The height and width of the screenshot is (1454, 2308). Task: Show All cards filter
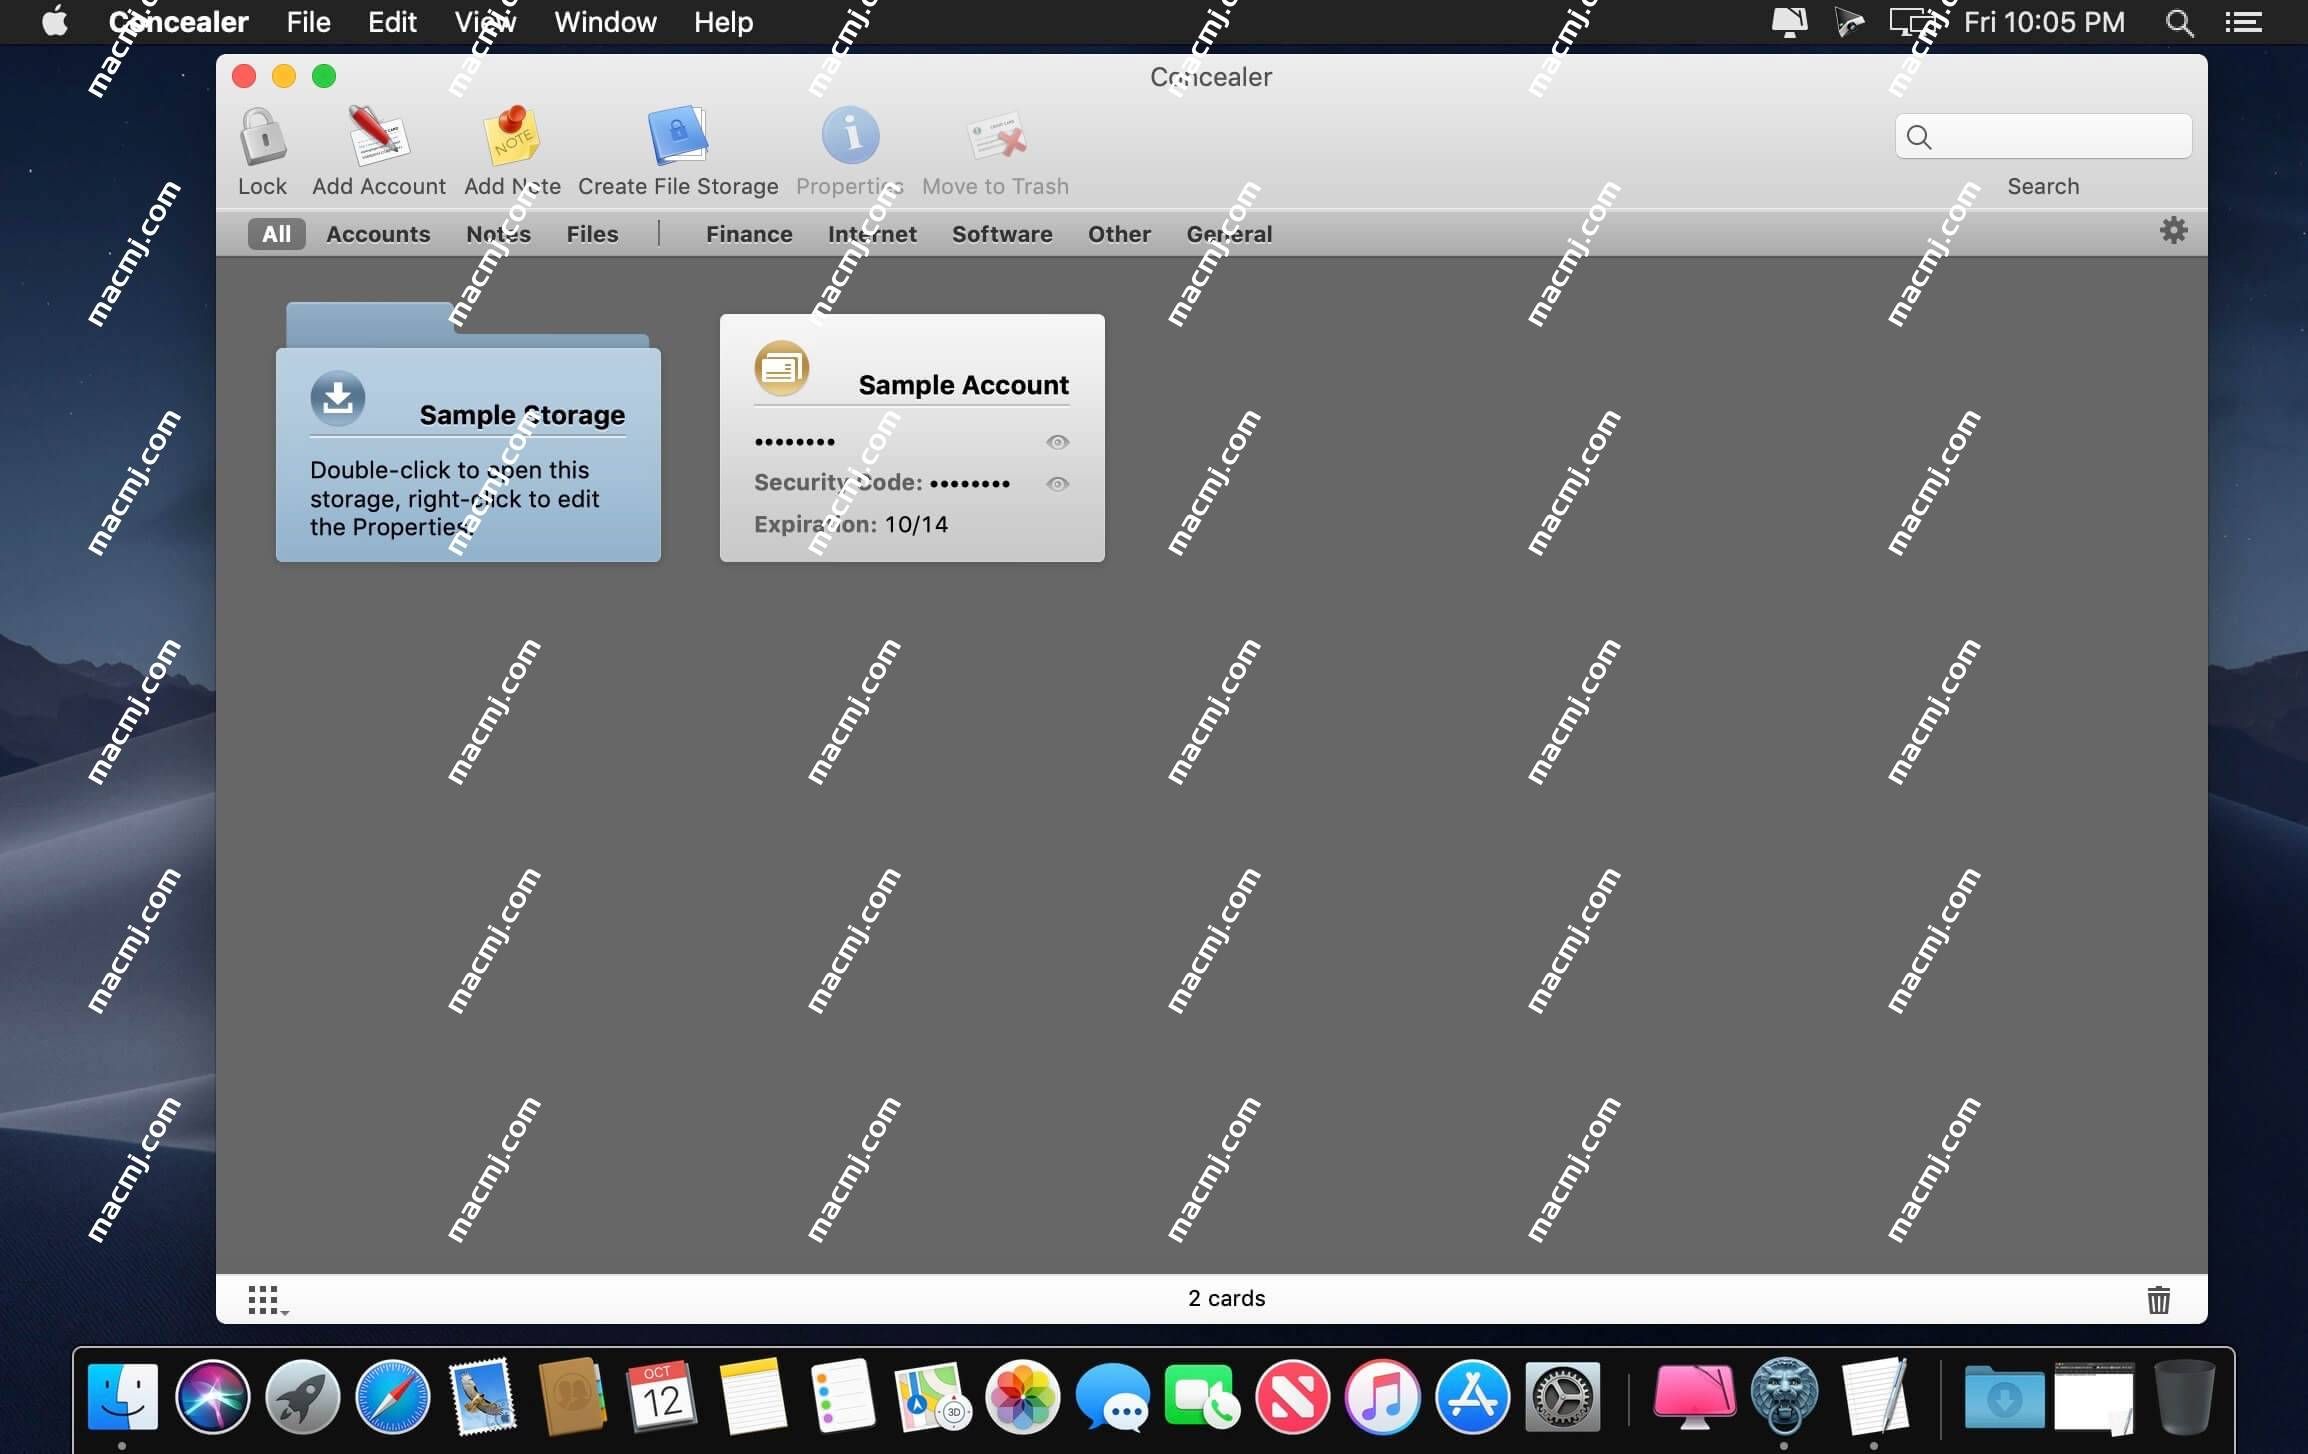tap(276, 234)
